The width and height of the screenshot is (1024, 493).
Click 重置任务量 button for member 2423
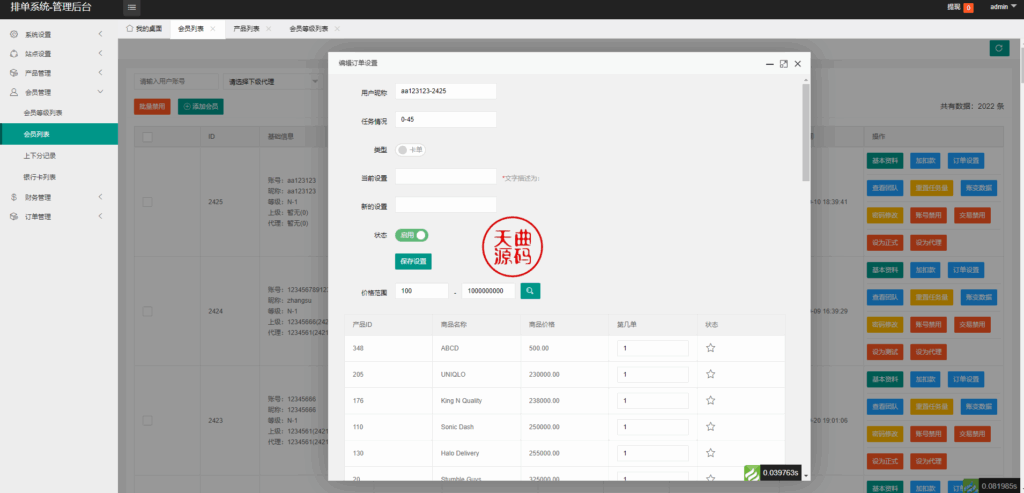(x=931, y=406)
